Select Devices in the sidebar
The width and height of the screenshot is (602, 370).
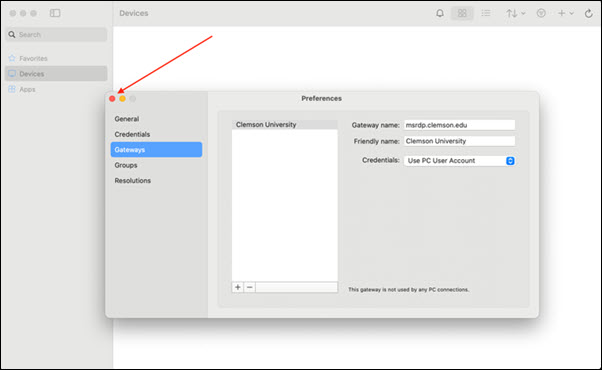pos(56,74)
